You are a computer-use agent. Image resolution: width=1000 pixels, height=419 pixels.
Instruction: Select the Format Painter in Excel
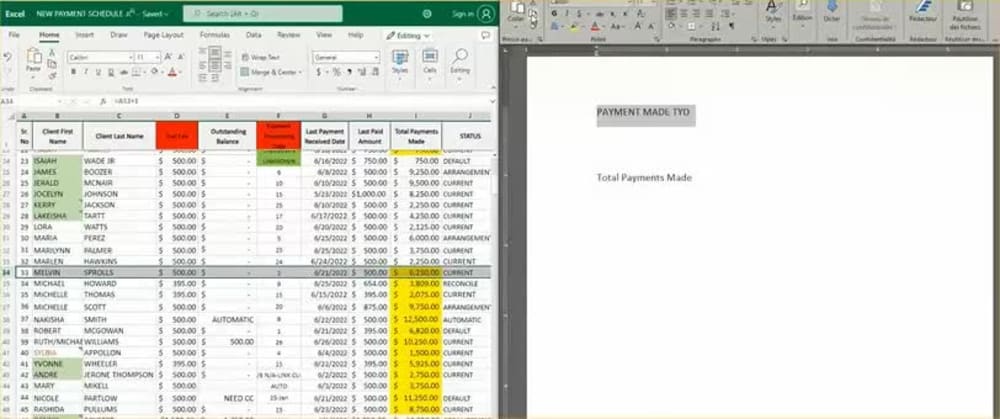pyautogui.click(x=52, y=75)
